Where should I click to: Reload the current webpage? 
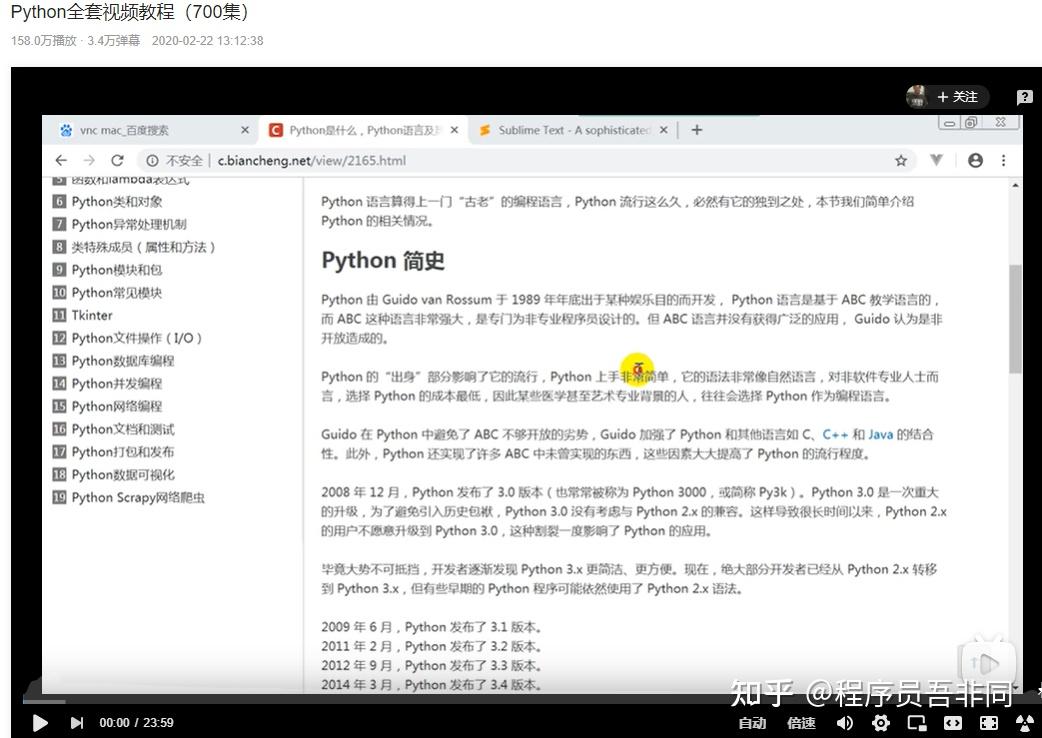pos(117,160)
